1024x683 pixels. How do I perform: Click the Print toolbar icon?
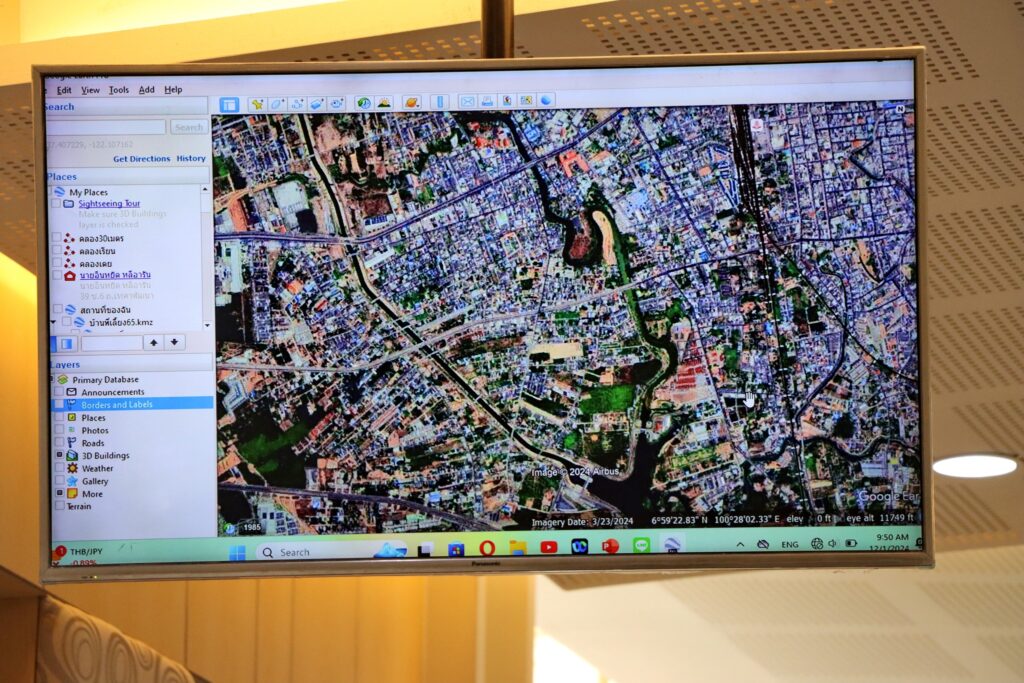point(487,101)
